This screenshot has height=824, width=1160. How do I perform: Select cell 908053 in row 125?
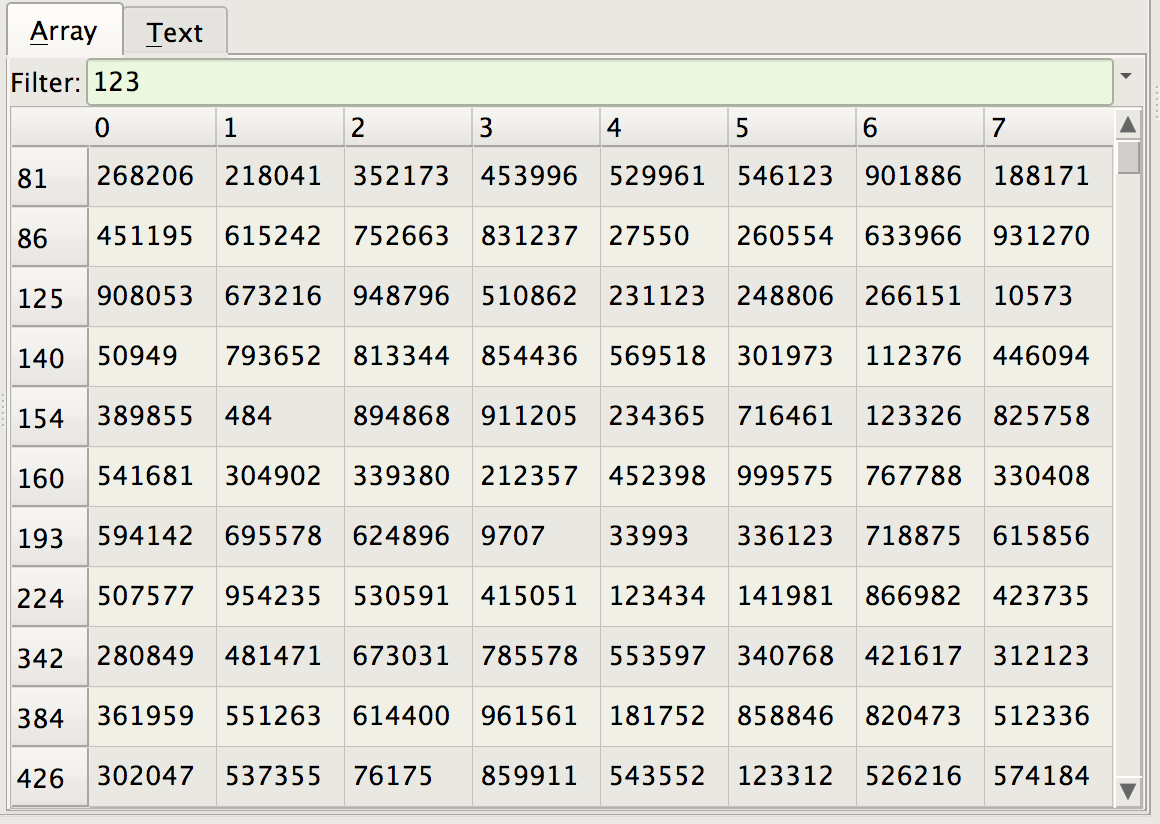pyautogui.click(x=152, y=296)
